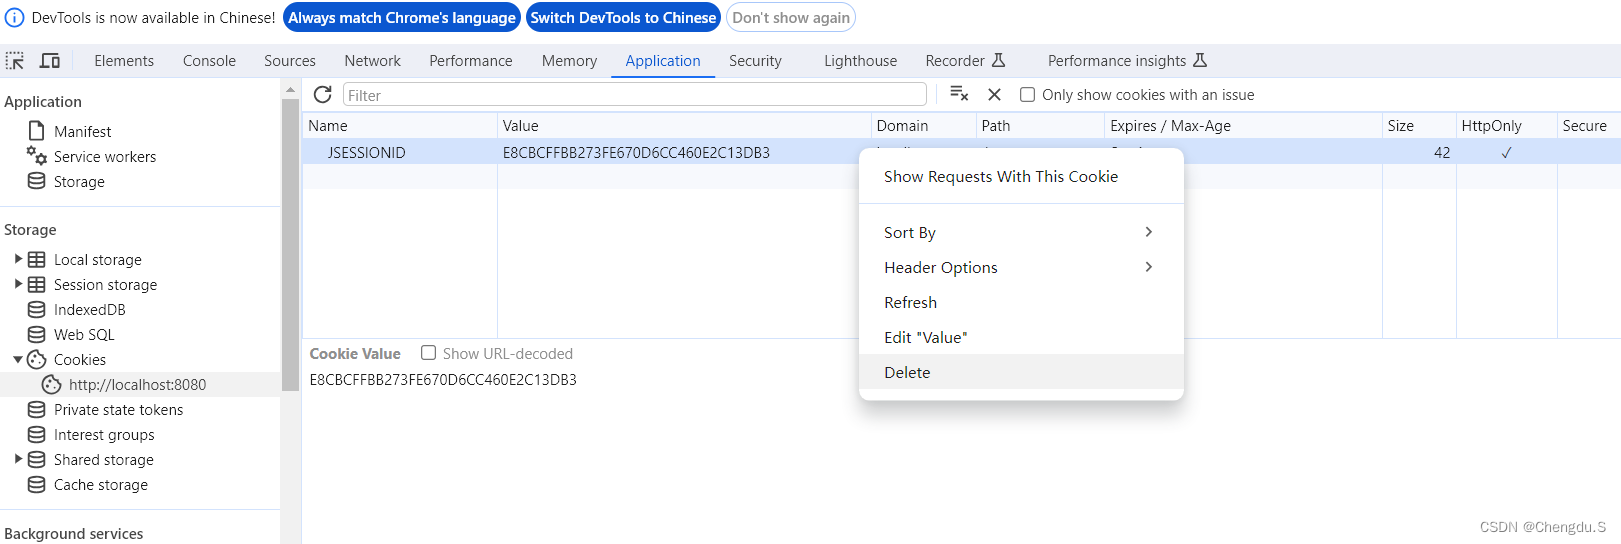Click the info icon in notification bar
Viewport: 1621px width, 544px height.
[x=14, y=18]
